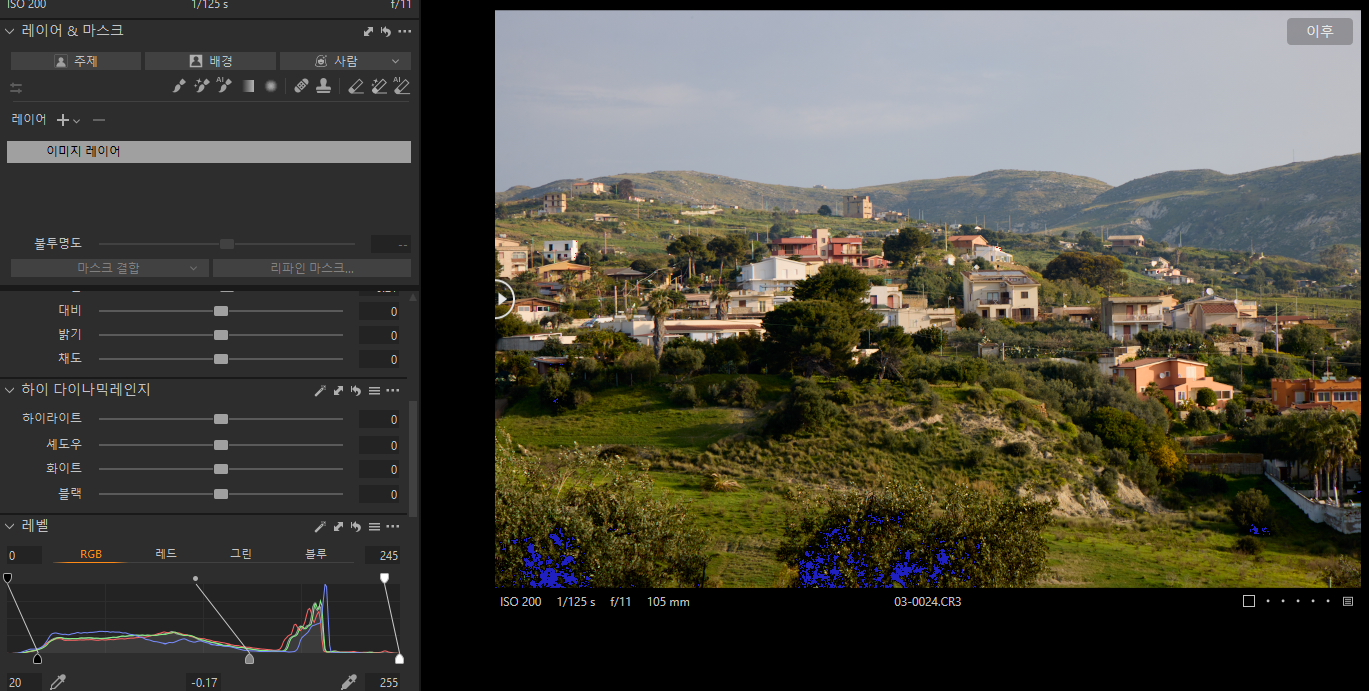The image size is (1369, 691).
Task: Open the 레벨 presets list
Action: coord(374,526)
